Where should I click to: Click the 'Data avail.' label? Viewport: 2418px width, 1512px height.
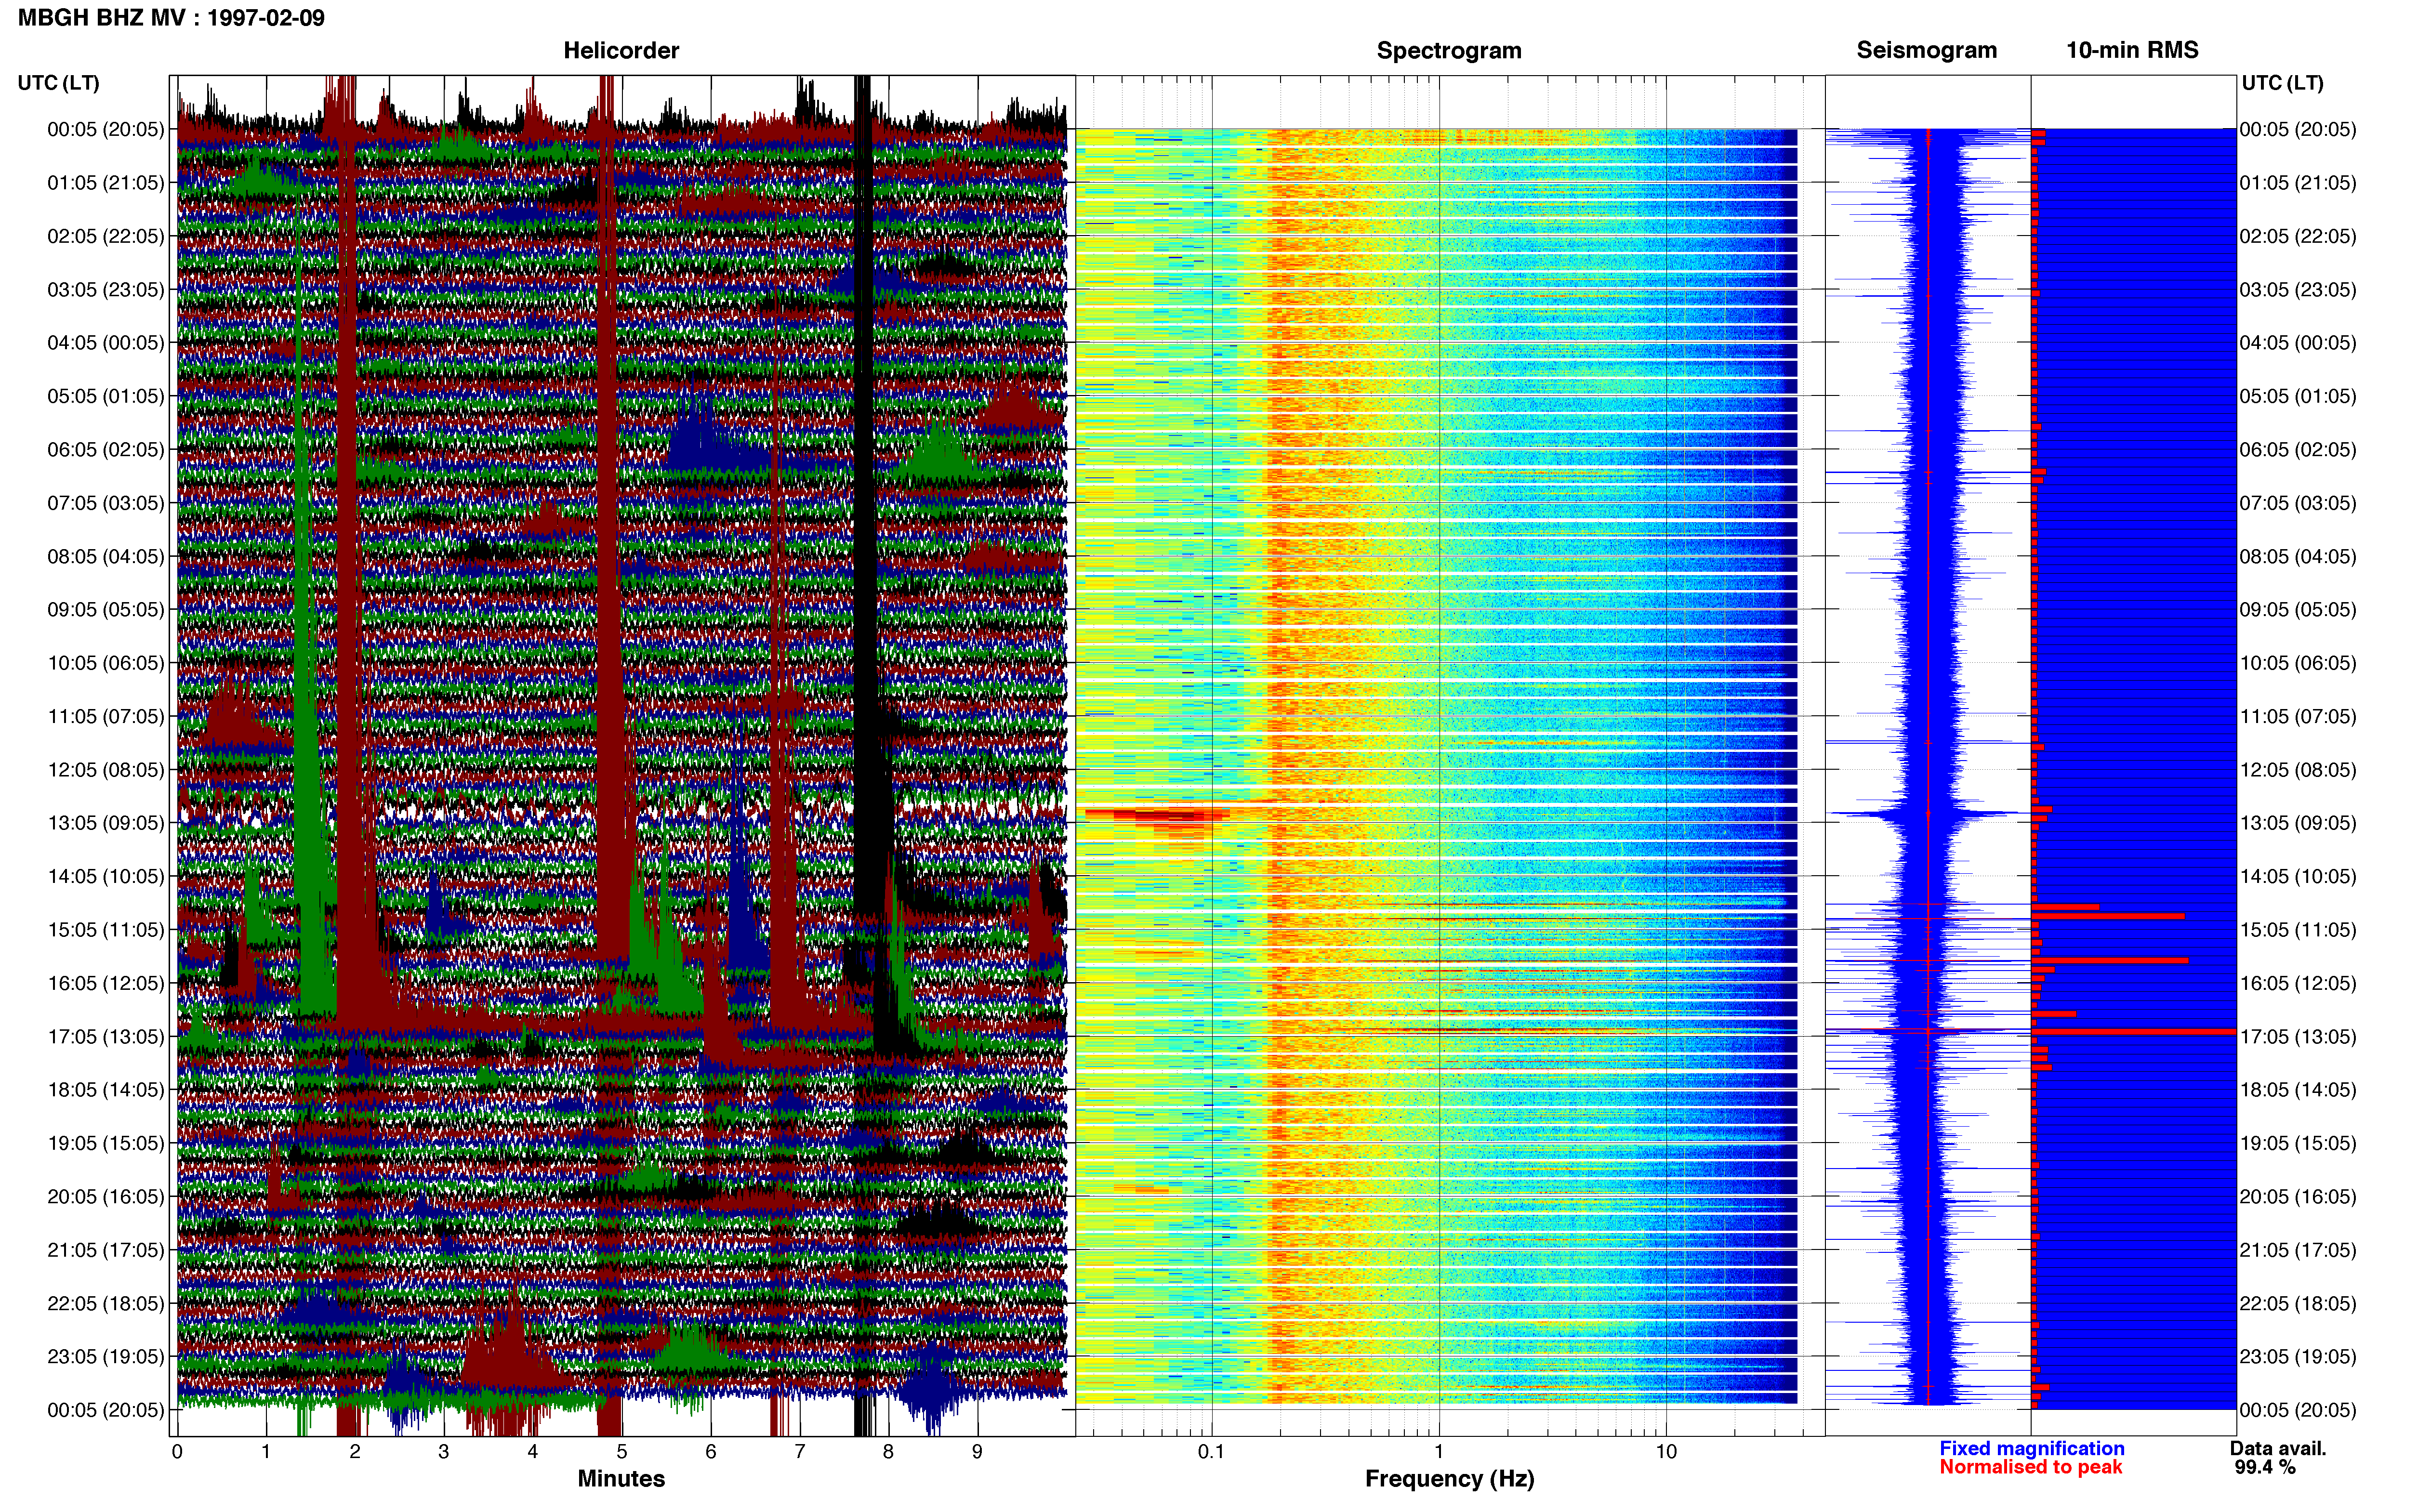[2278, 1449]
